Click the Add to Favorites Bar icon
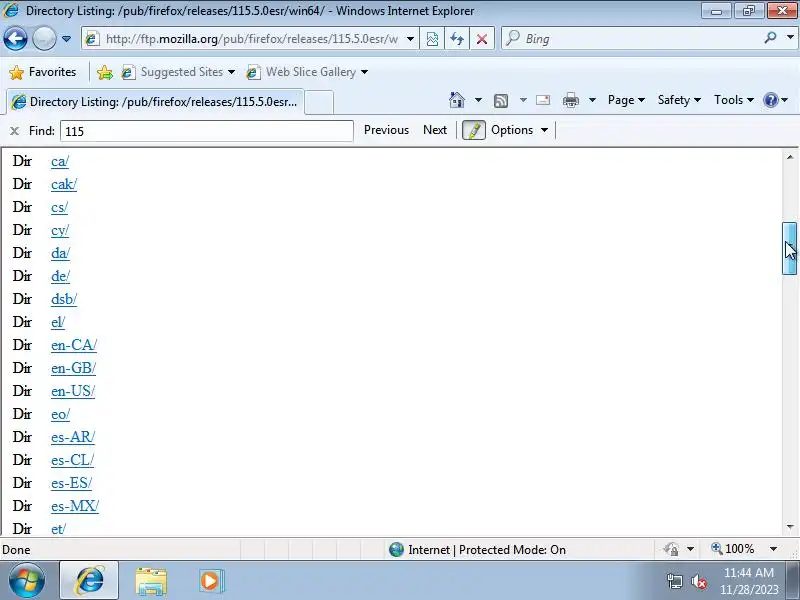The image size is (800, 600). point(105,72)
